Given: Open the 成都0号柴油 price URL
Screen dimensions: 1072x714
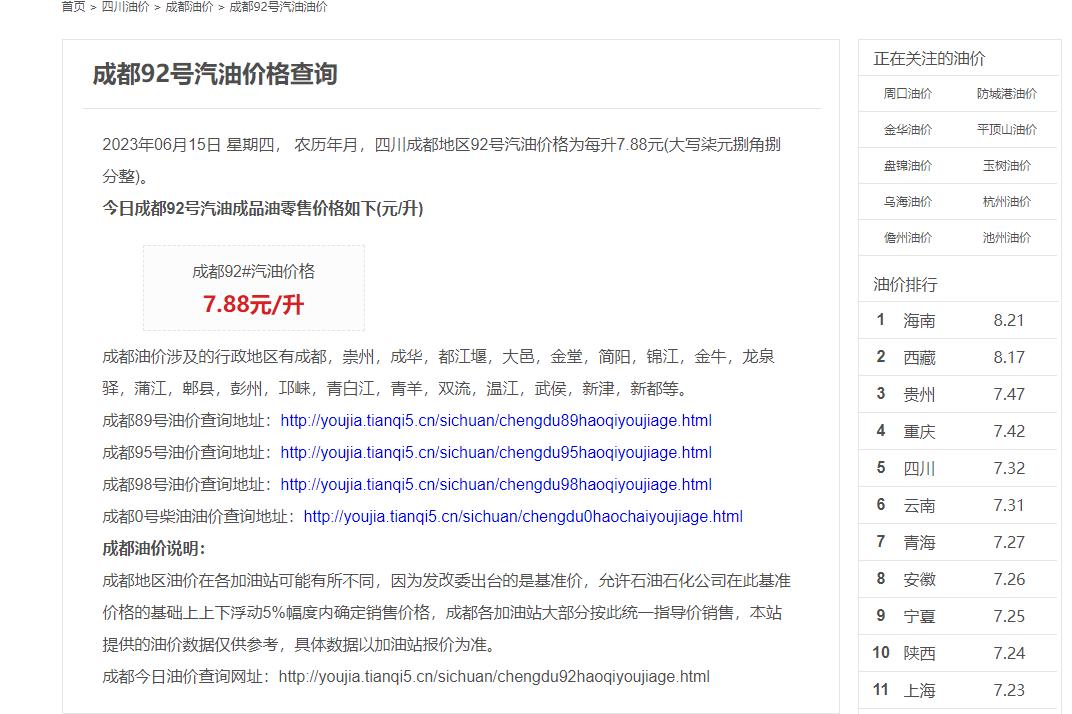Looking at the screenshot, I should click(x=522, y=517).
